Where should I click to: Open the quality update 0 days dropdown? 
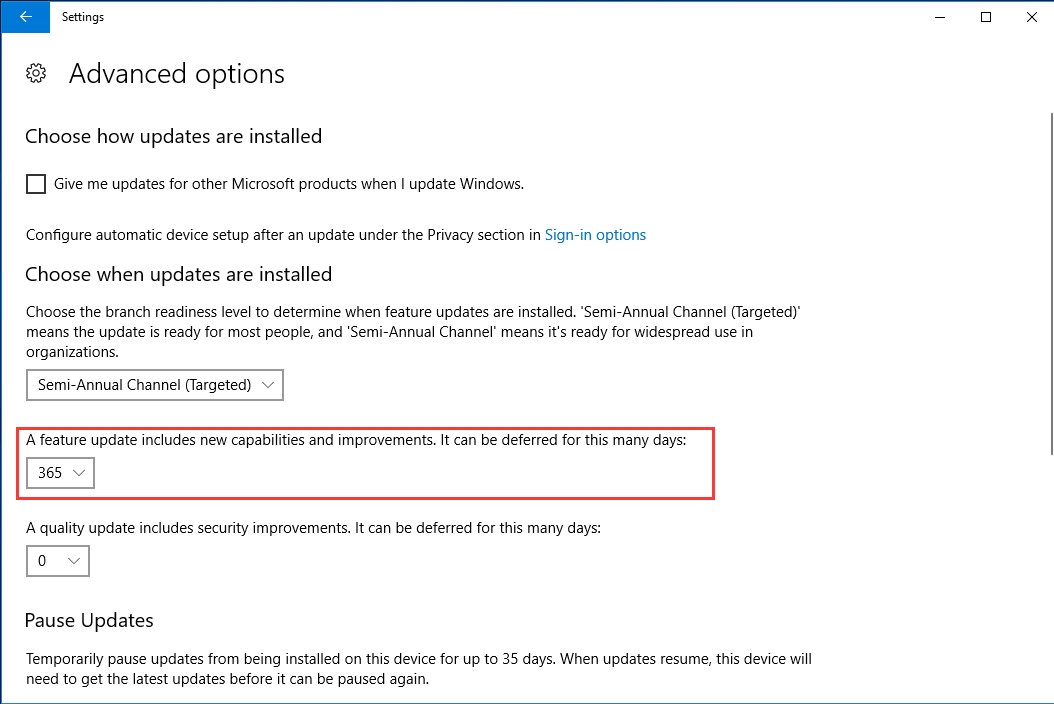pyautogui.click(x=58, y=561)
